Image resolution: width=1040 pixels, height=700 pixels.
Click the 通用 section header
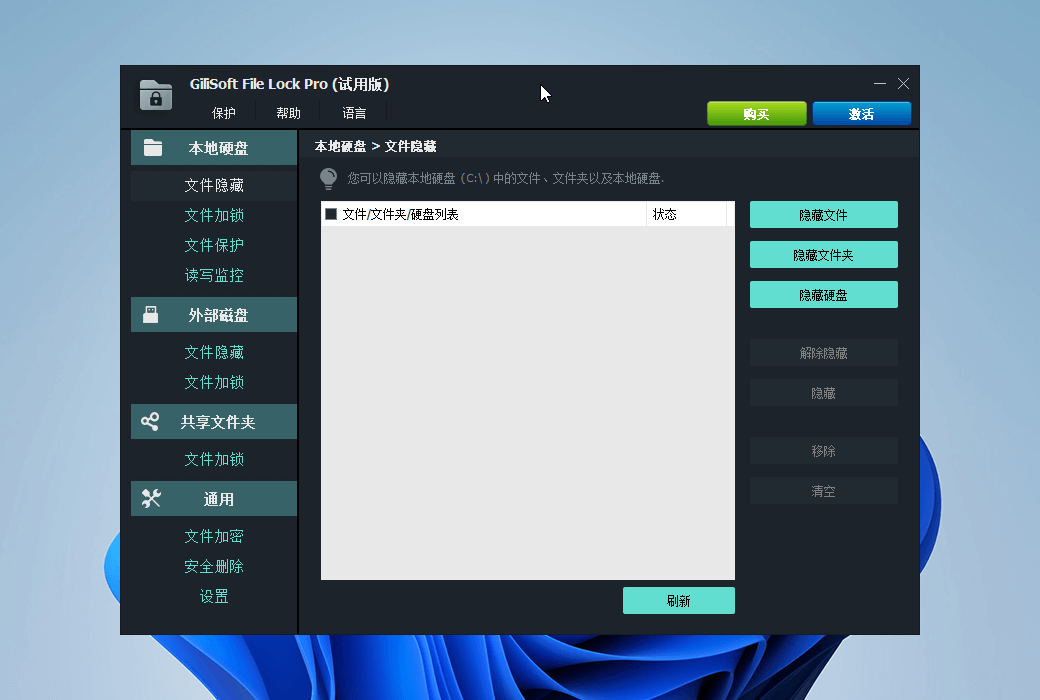(x=214, y=498)
